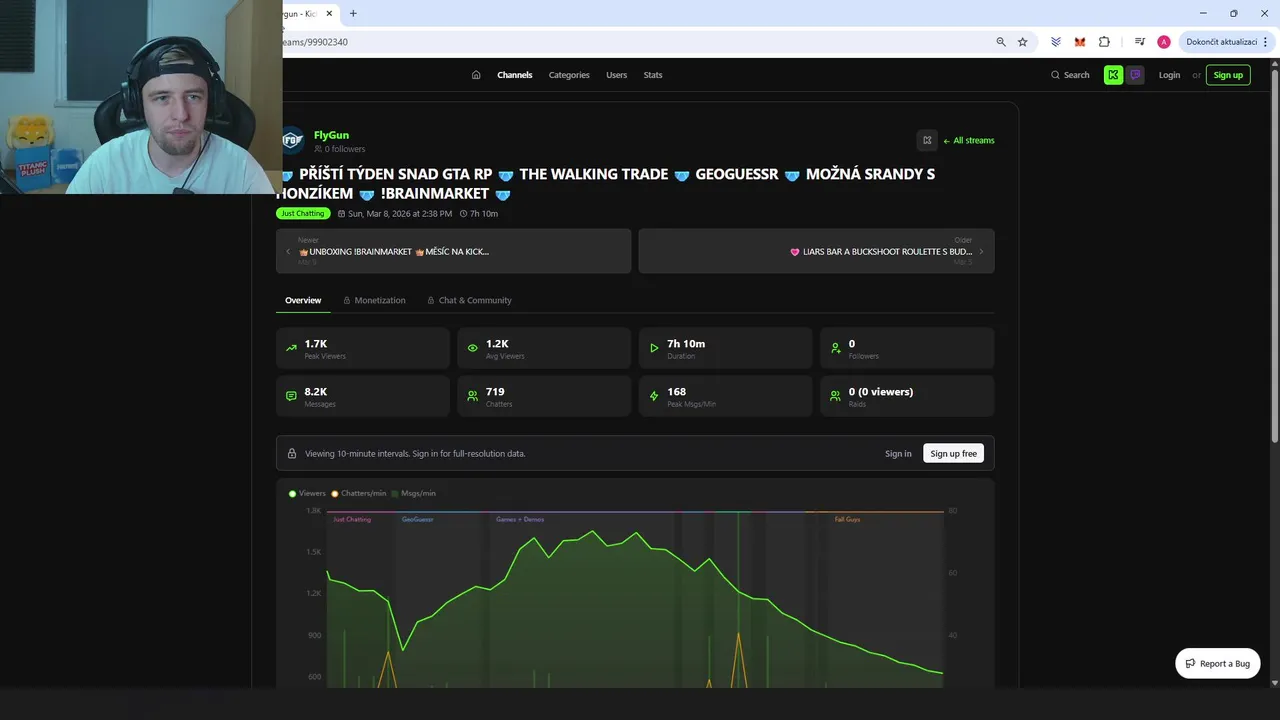Click the Games + Demos segment label
The width and height of the screenshot is (1280, 720).
pyautogui.click(x=520, y=519)
